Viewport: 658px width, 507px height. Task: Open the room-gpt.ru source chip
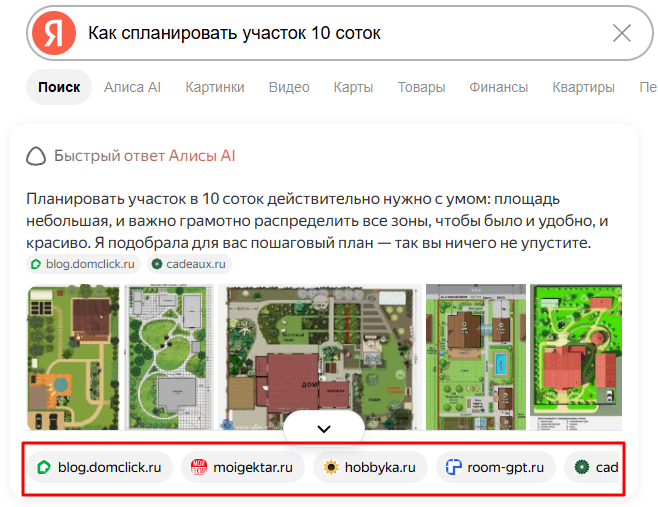[496, 467]
